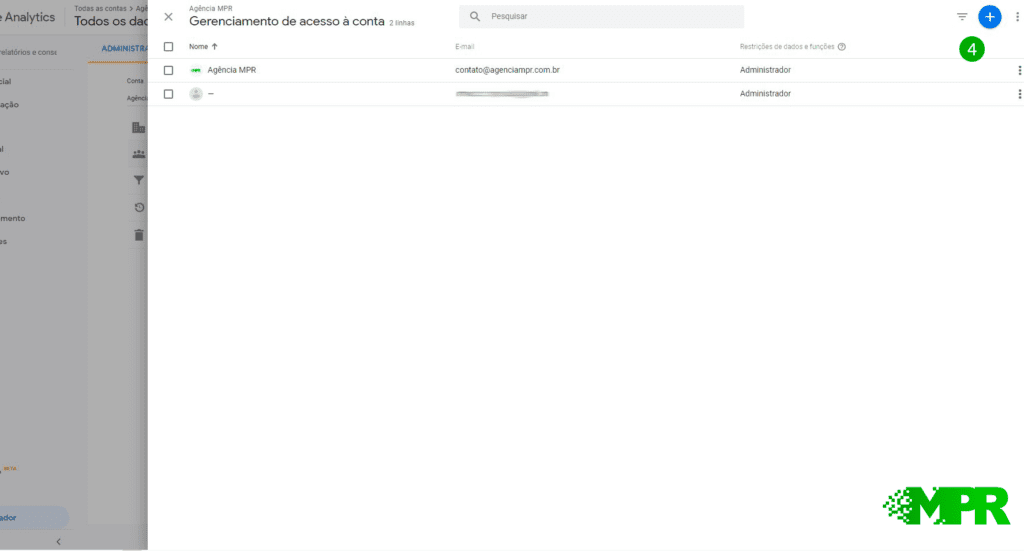Click the Agência MPR user name
Viewport: 1024px width, 551px height.
point(232,70)
